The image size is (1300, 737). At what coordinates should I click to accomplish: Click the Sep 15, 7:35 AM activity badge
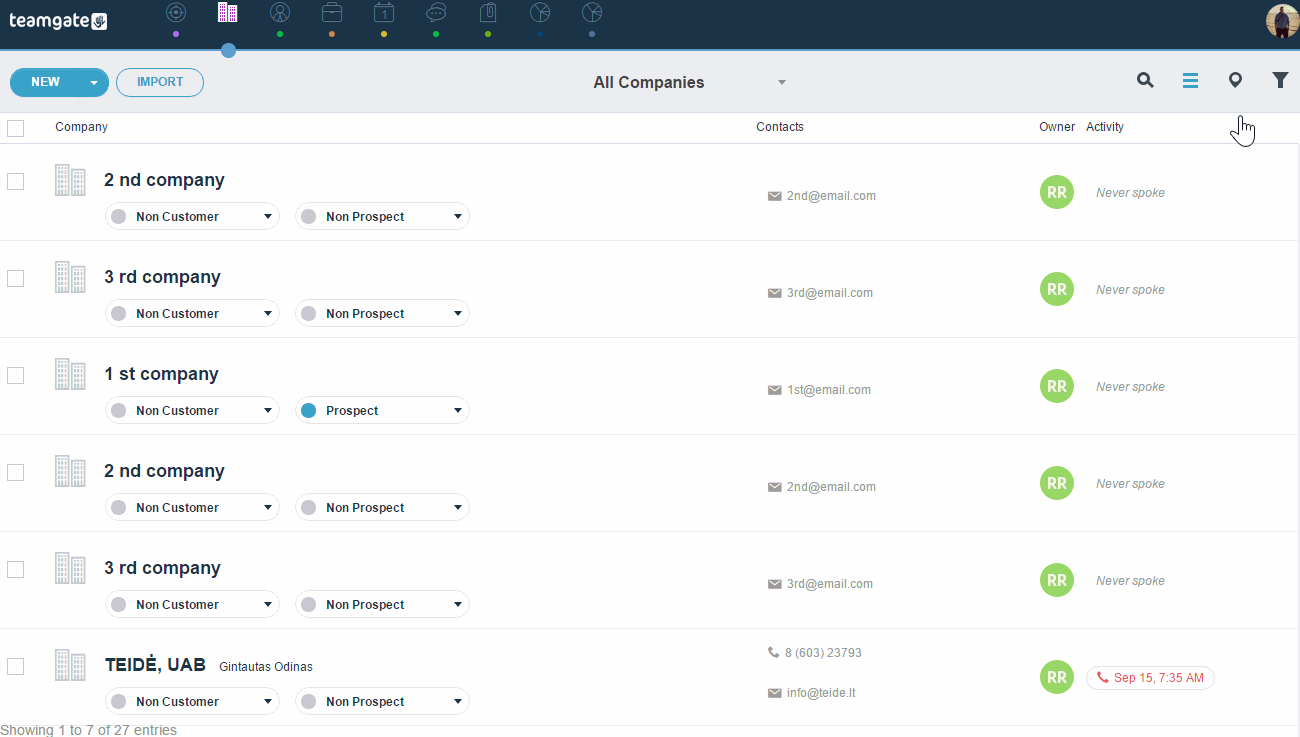[1150, 678]
